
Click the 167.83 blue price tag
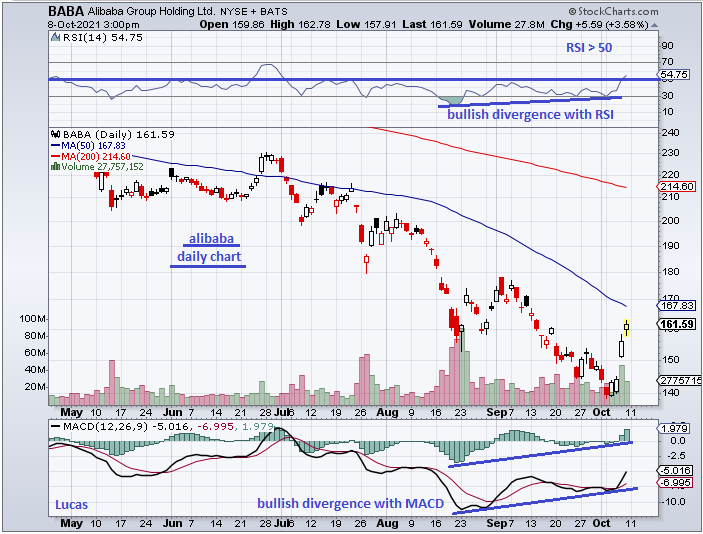click(676, 305)
